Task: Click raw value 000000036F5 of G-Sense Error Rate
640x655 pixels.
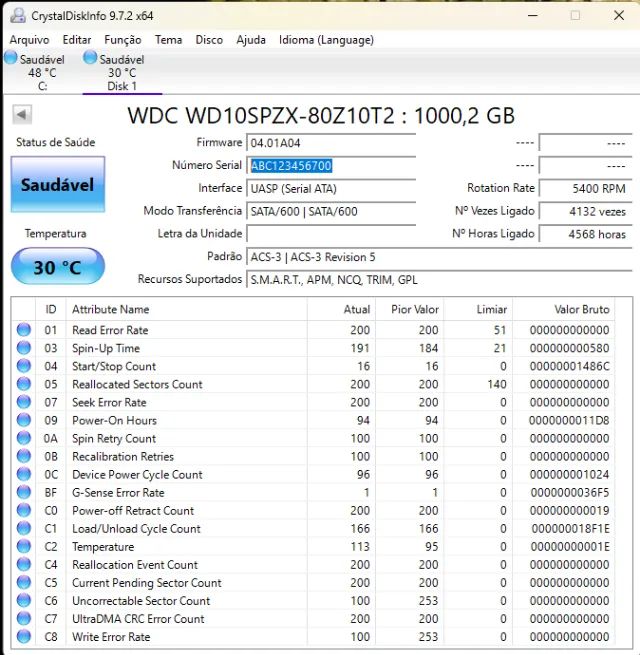Action: click(570, 493)
